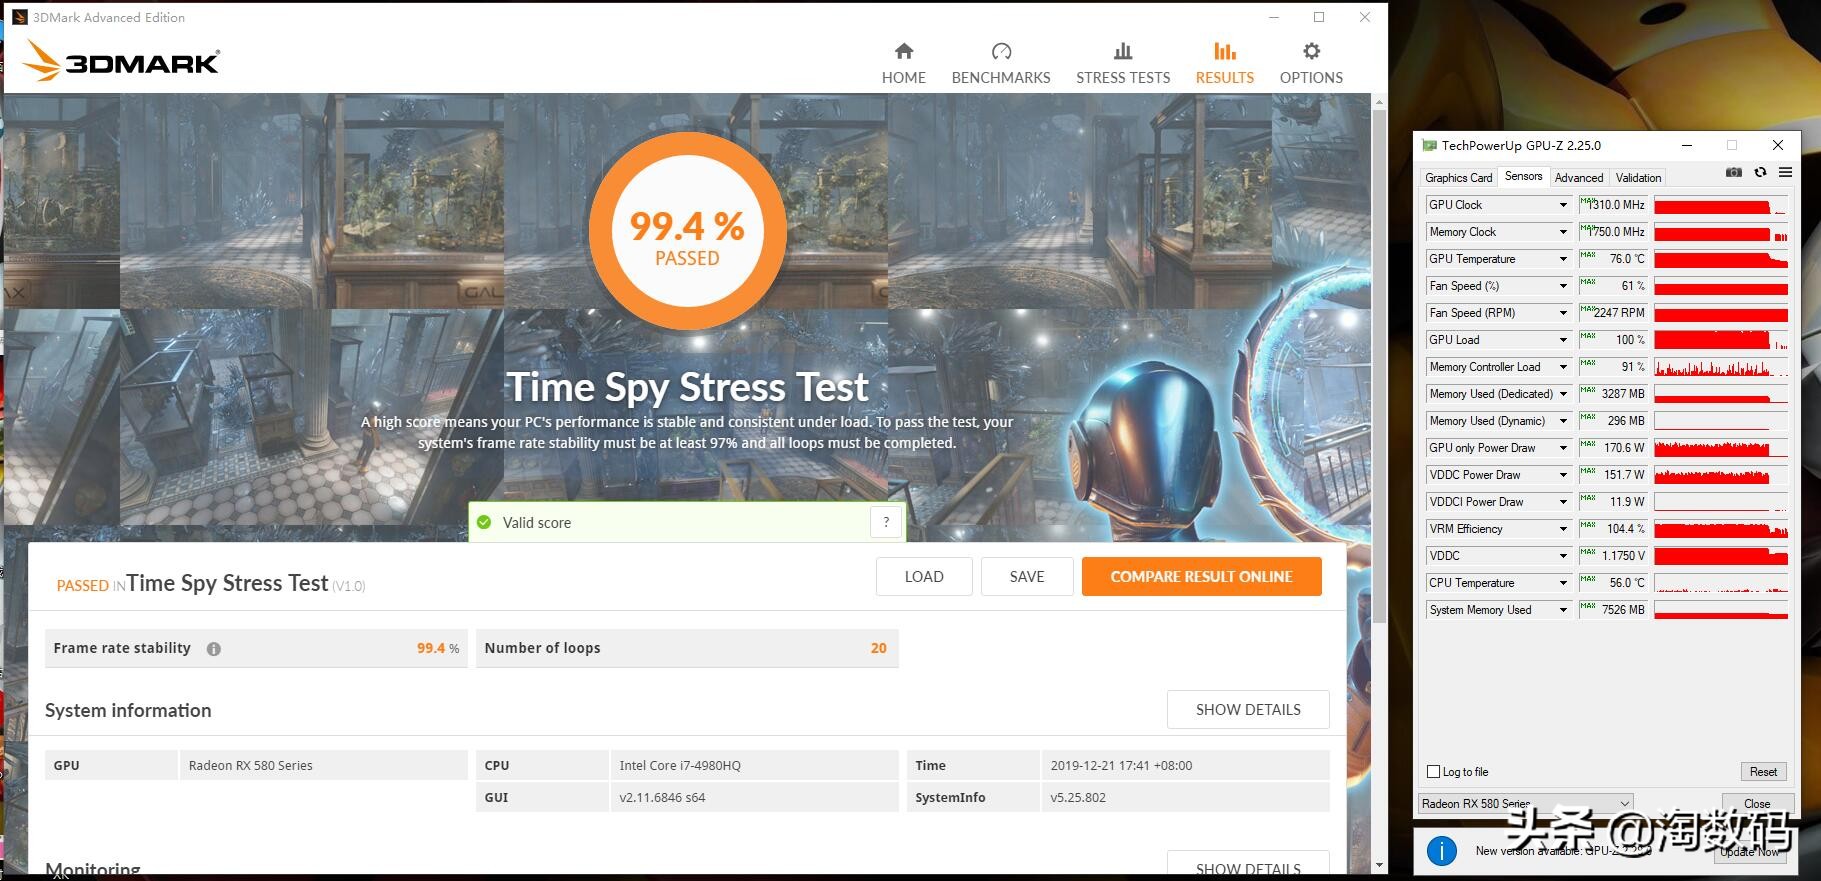This screenshot has width=1821, height=881.
Task: Reset the GPU-Z sensor readings
Action: pos(1763,772)
